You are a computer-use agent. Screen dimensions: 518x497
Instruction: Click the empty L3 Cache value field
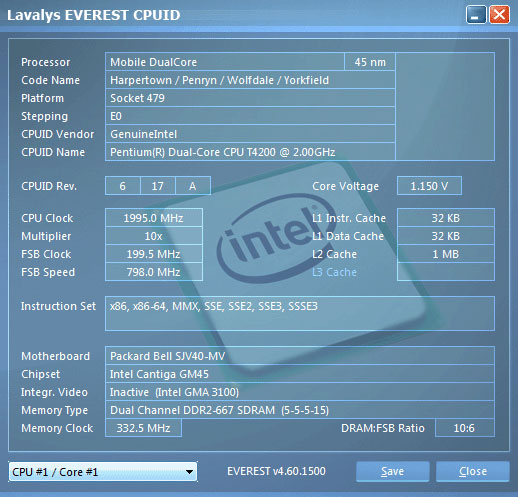coord(446,272)
